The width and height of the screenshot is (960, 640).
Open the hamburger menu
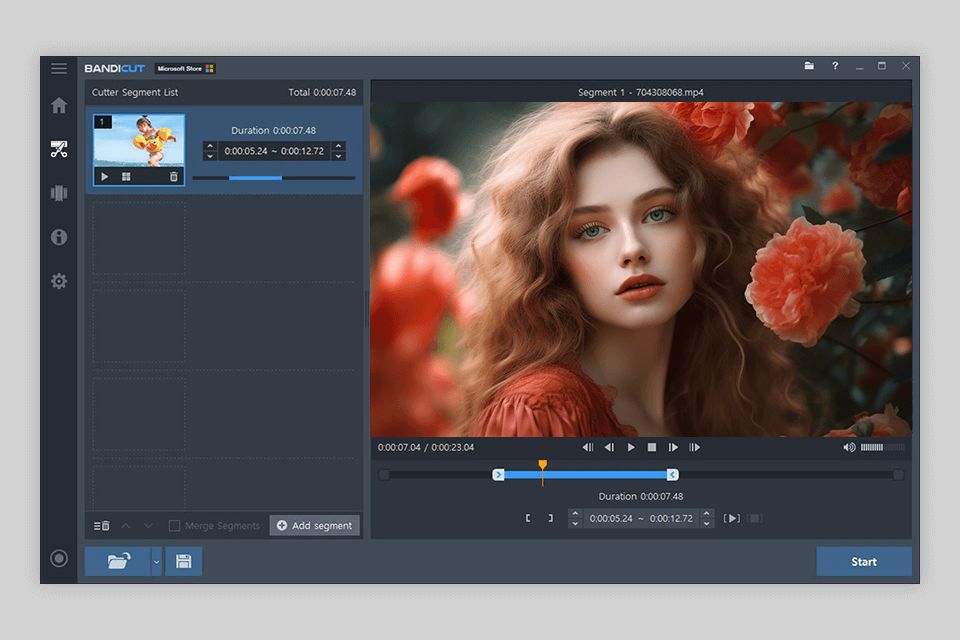pyautogui.click(x=59, y=68)
